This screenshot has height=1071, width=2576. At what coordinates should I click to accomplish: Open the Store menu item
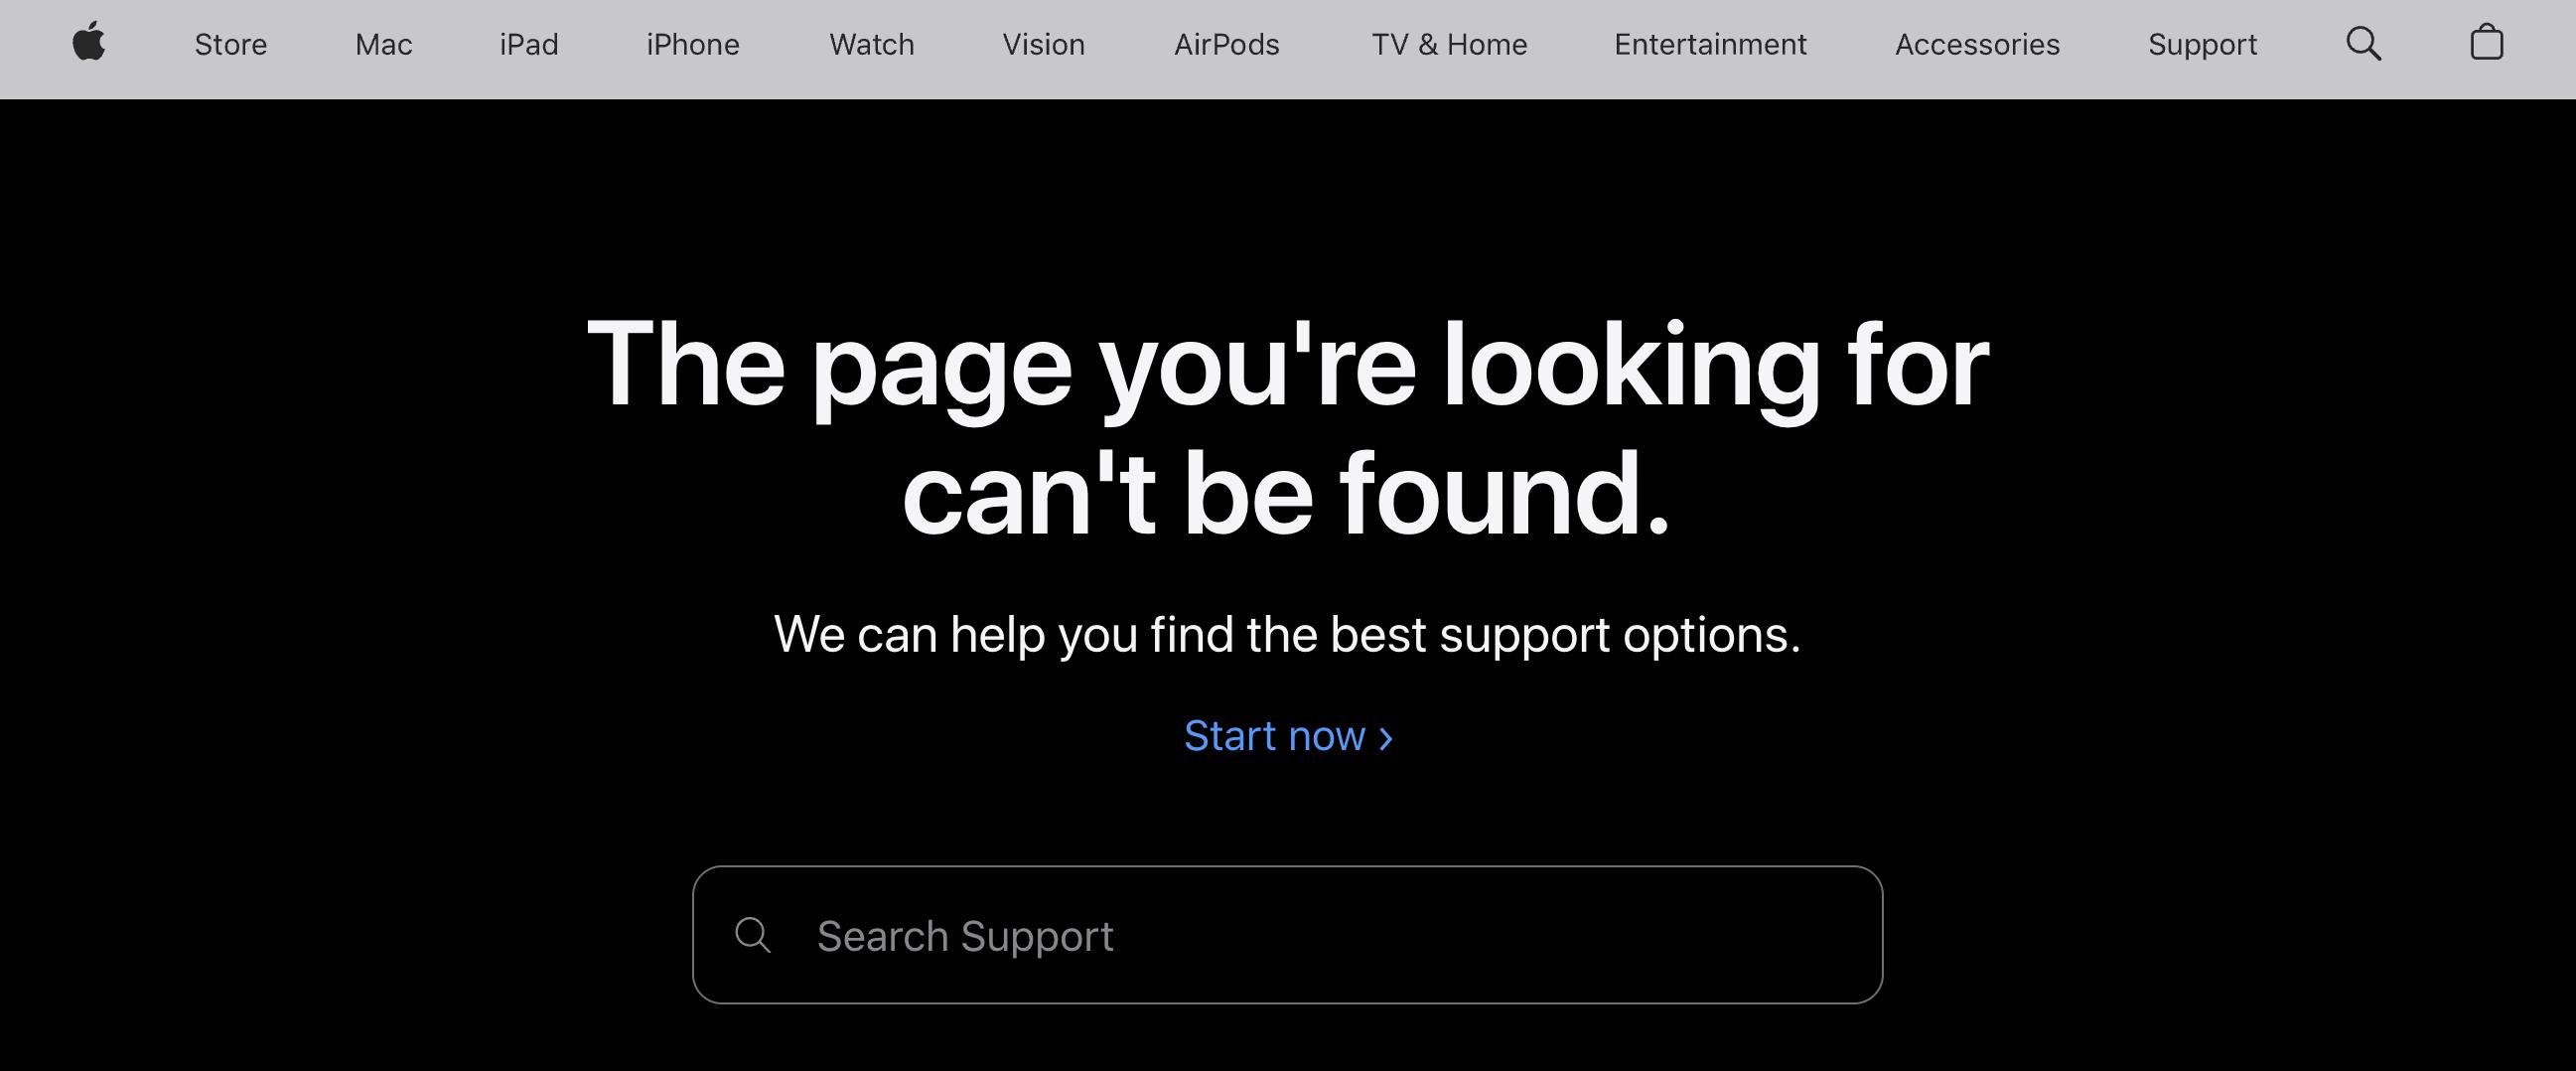(230, 44)
